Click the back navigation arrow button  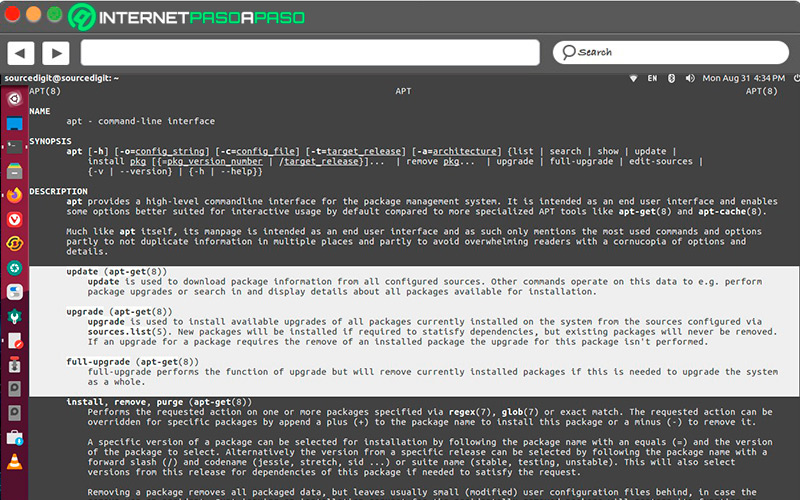pos(20,52)
